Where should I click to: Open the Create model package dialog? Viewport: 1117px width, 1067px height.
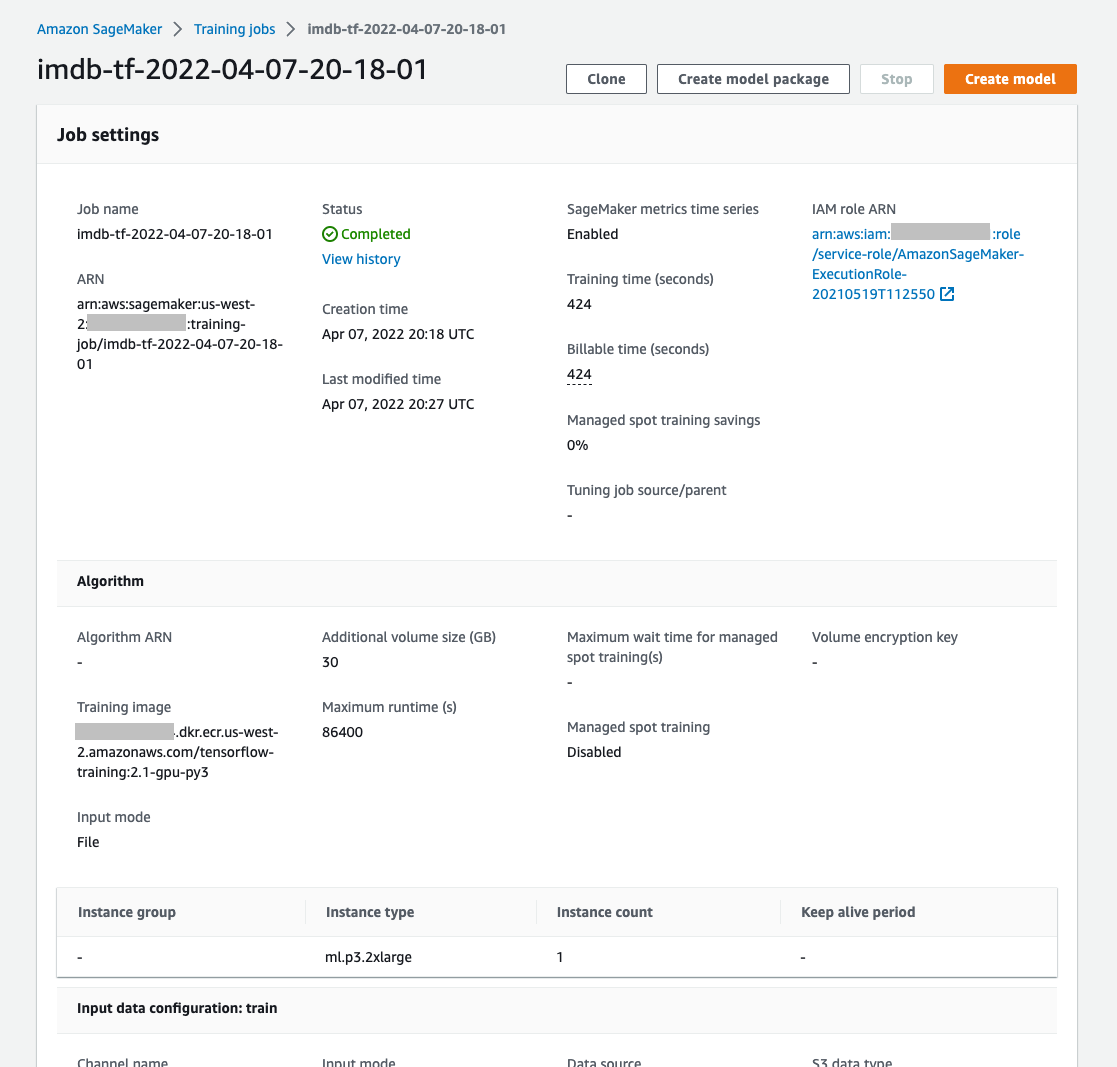(x=753, y=78)
